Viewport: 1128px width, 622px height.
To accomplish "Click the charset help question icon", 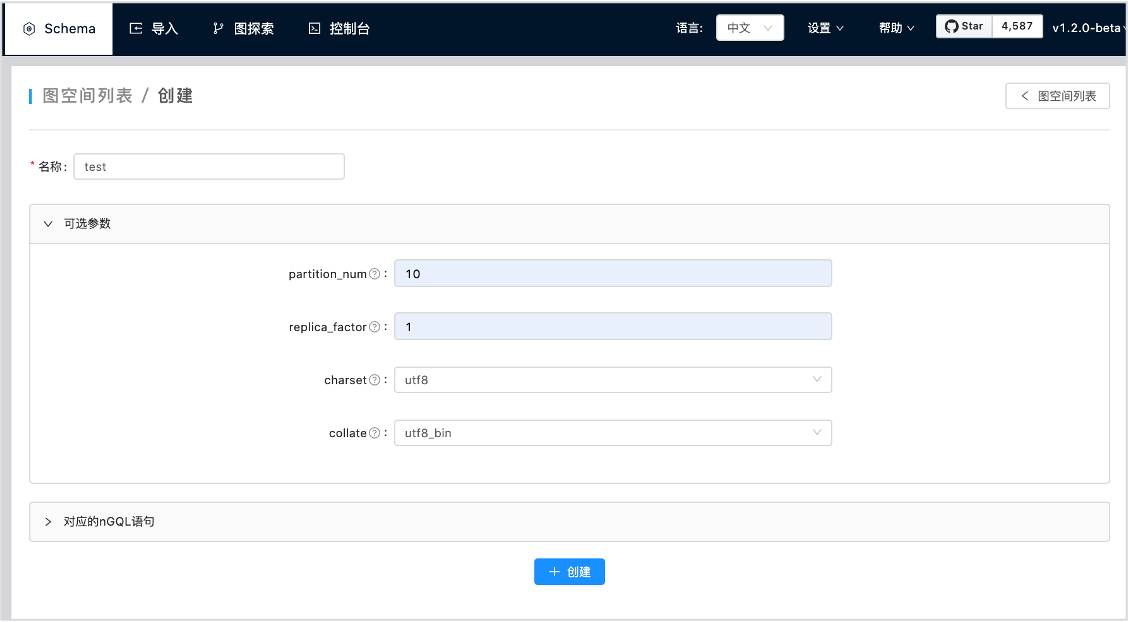I will tap(375, 380).
